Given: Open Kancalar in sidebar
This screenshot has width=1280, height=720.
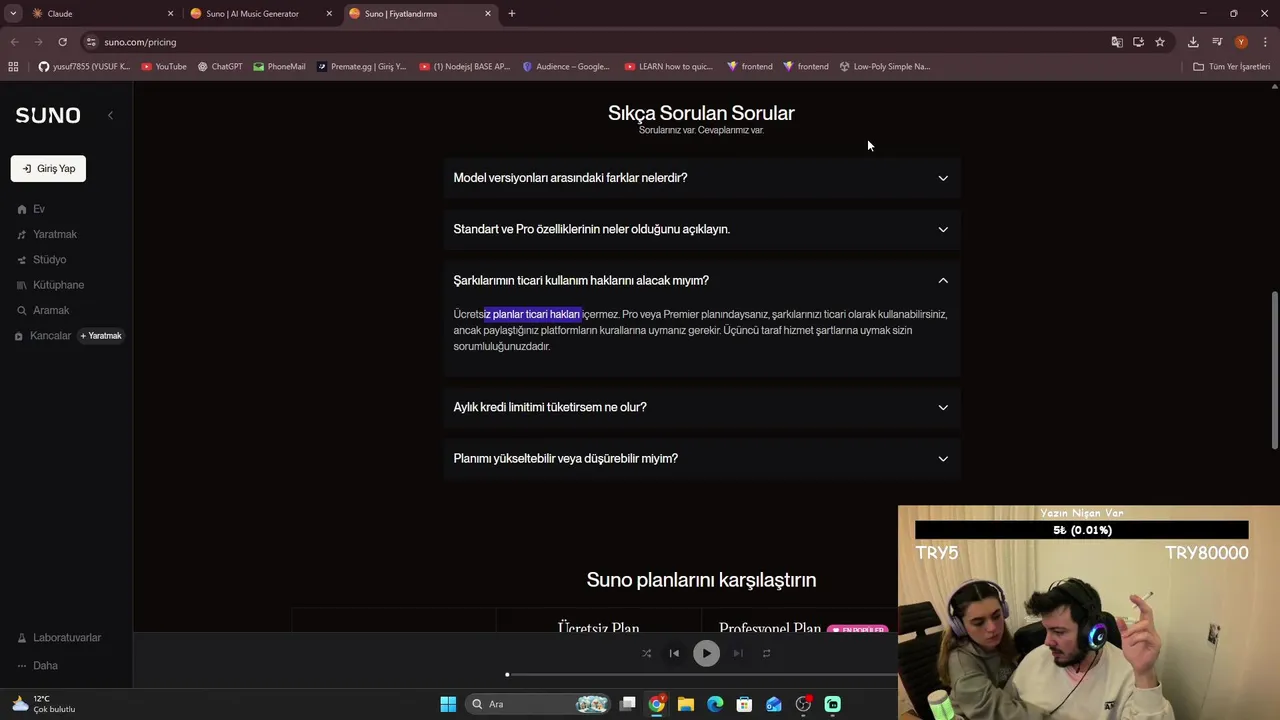Looking at the screenshot, I should 43,336.
